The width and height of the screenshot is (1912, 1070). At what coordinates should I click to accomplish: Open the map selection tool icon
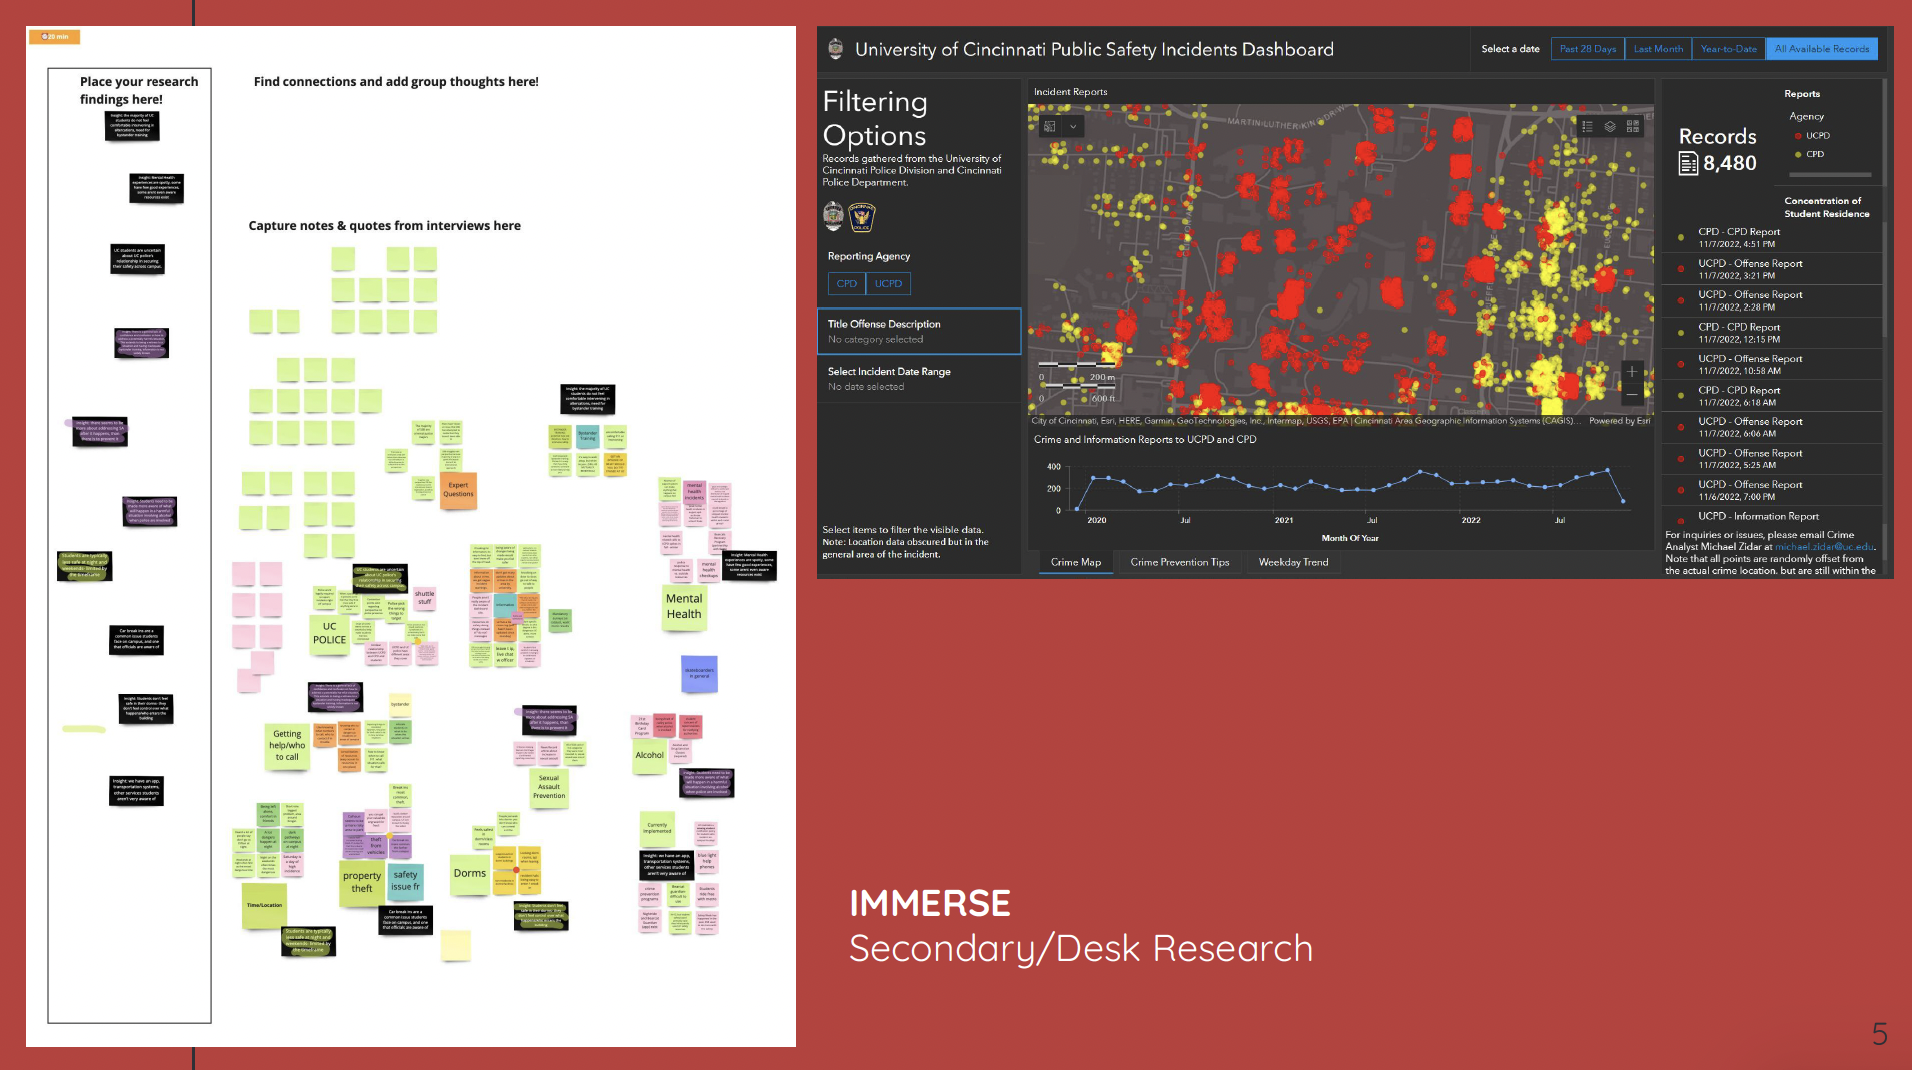pyautogui.click(x=1050, y=127)
